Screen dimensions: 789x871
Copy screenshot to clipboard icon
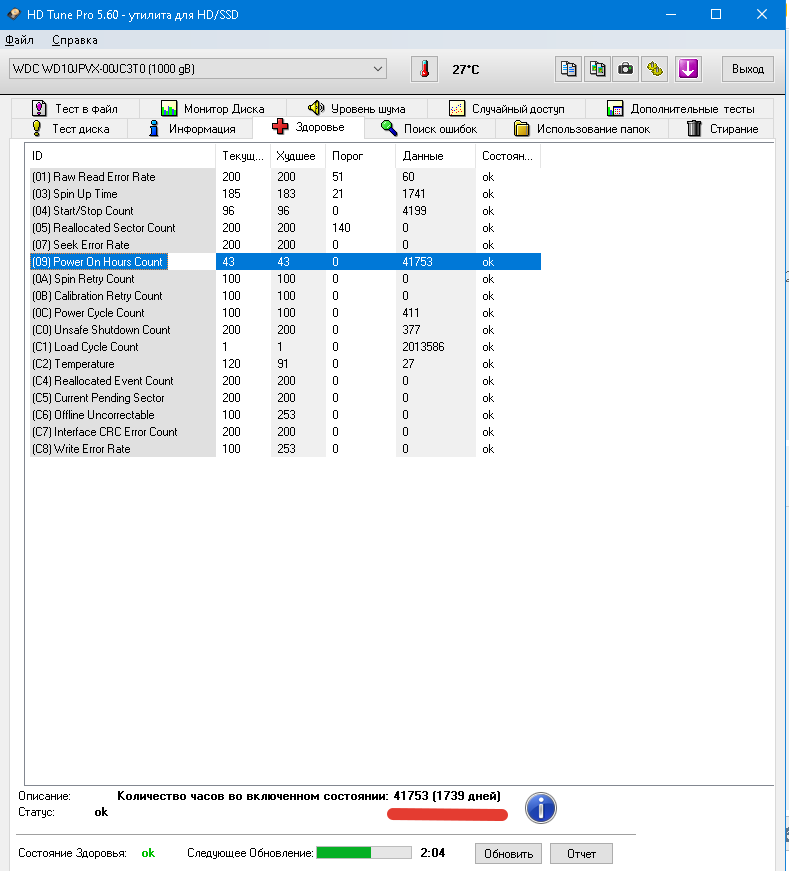(597, 69)
